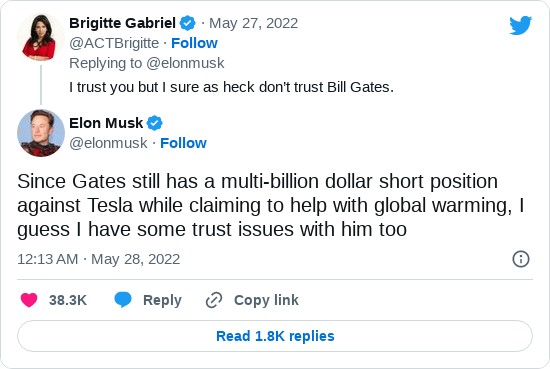This screenshot has height=369, width=550.
Task: Click the blue reply bubble icon
Action: [123, 300]
